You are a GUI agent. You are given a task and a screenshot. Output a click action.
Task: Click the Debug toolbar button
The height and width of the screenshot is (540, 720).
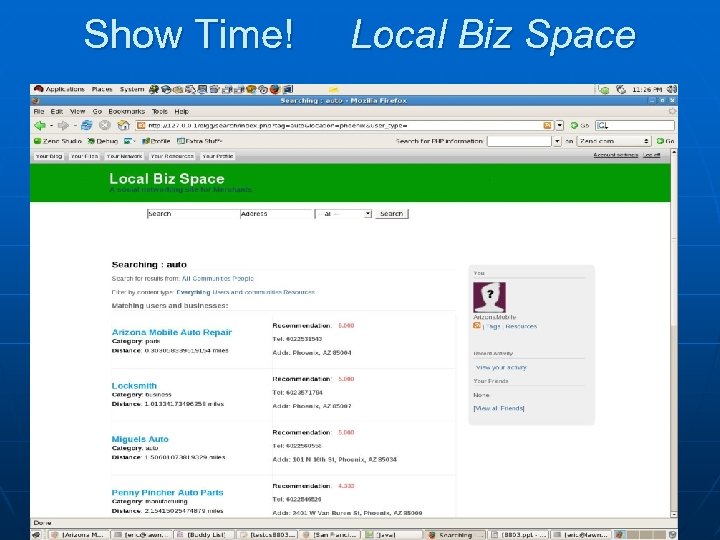pos(102,141)
